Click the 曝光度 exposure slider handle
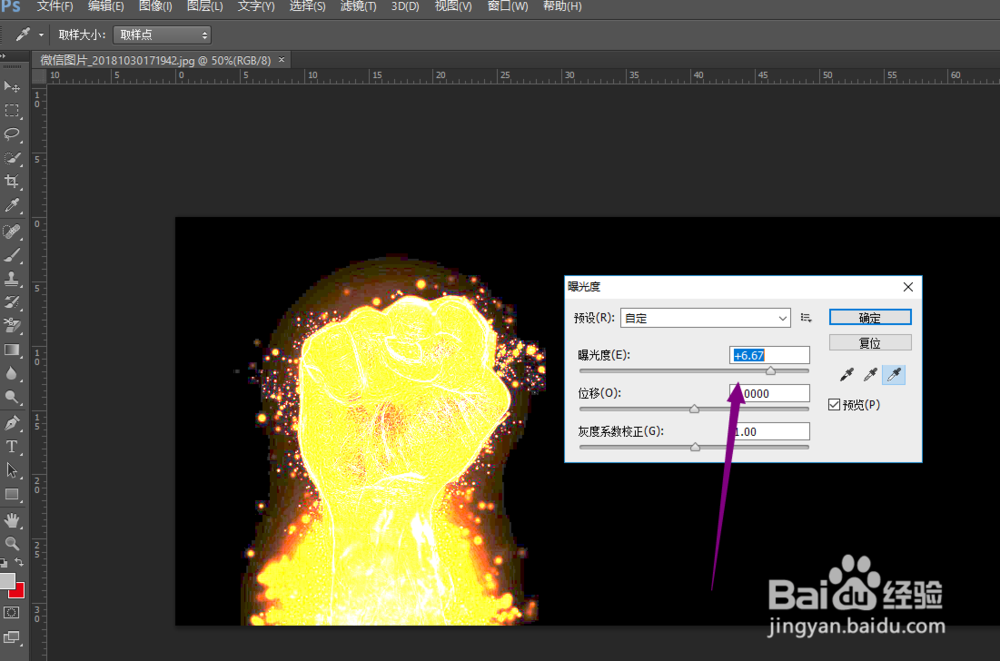Screen dimensions: 1000x661 click(770, 371)
